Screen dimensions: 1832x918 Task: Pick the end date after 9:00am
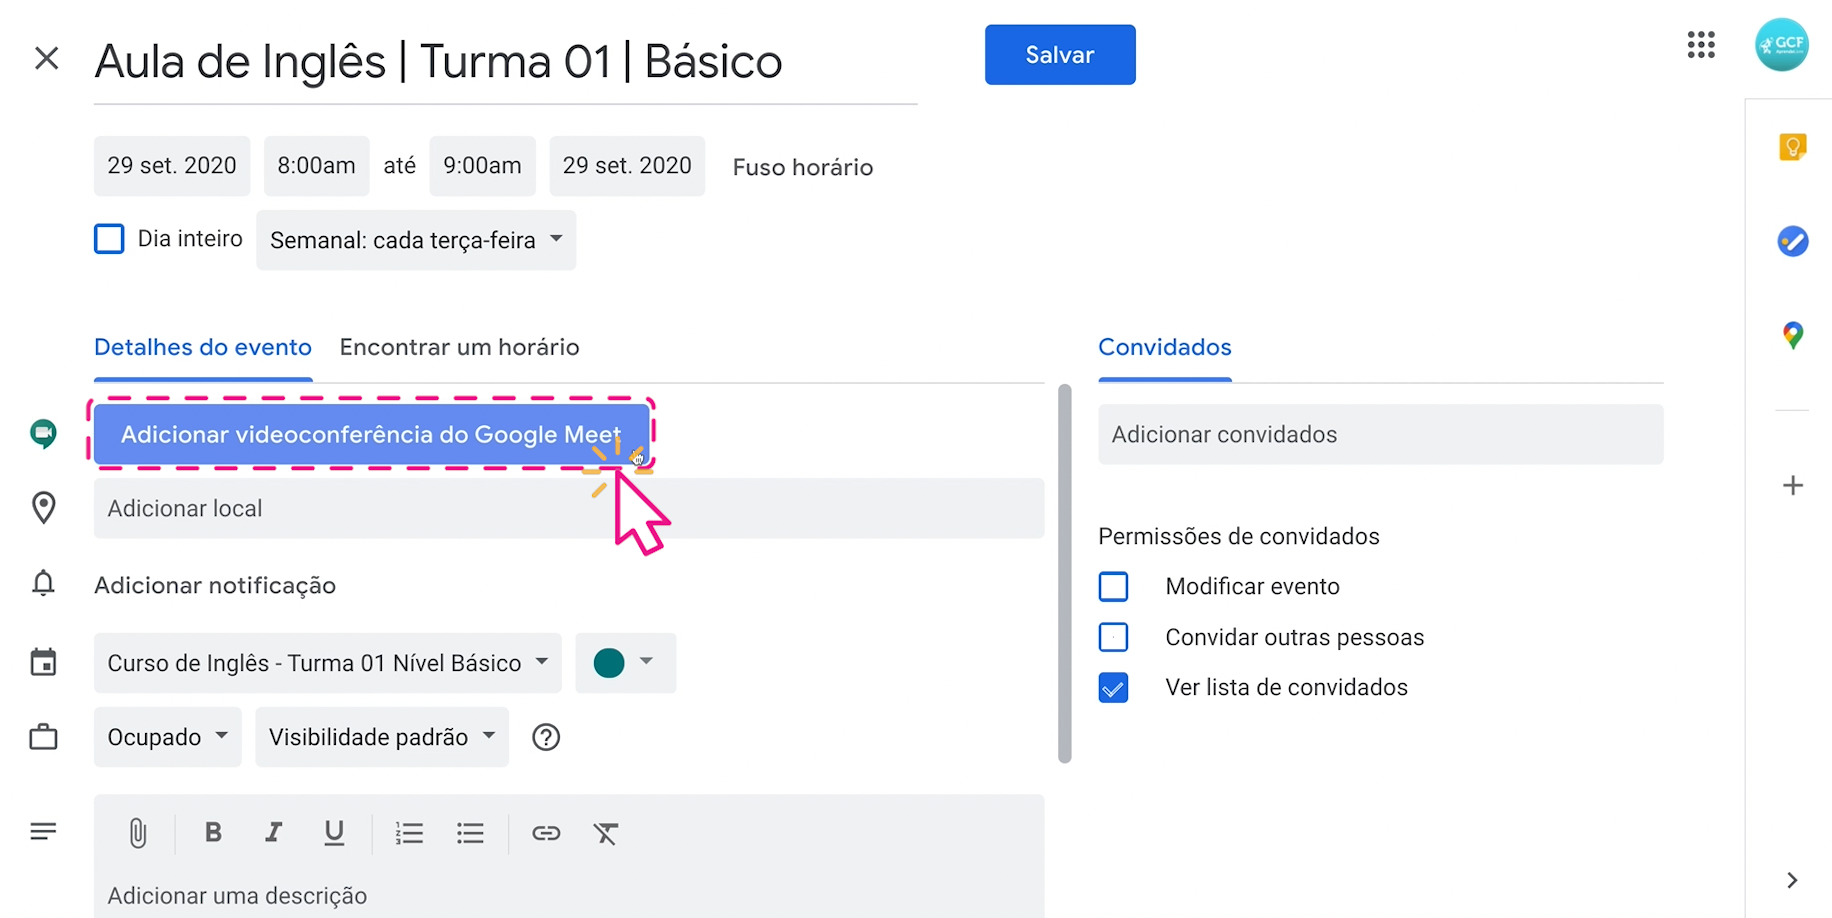[627, 166]
